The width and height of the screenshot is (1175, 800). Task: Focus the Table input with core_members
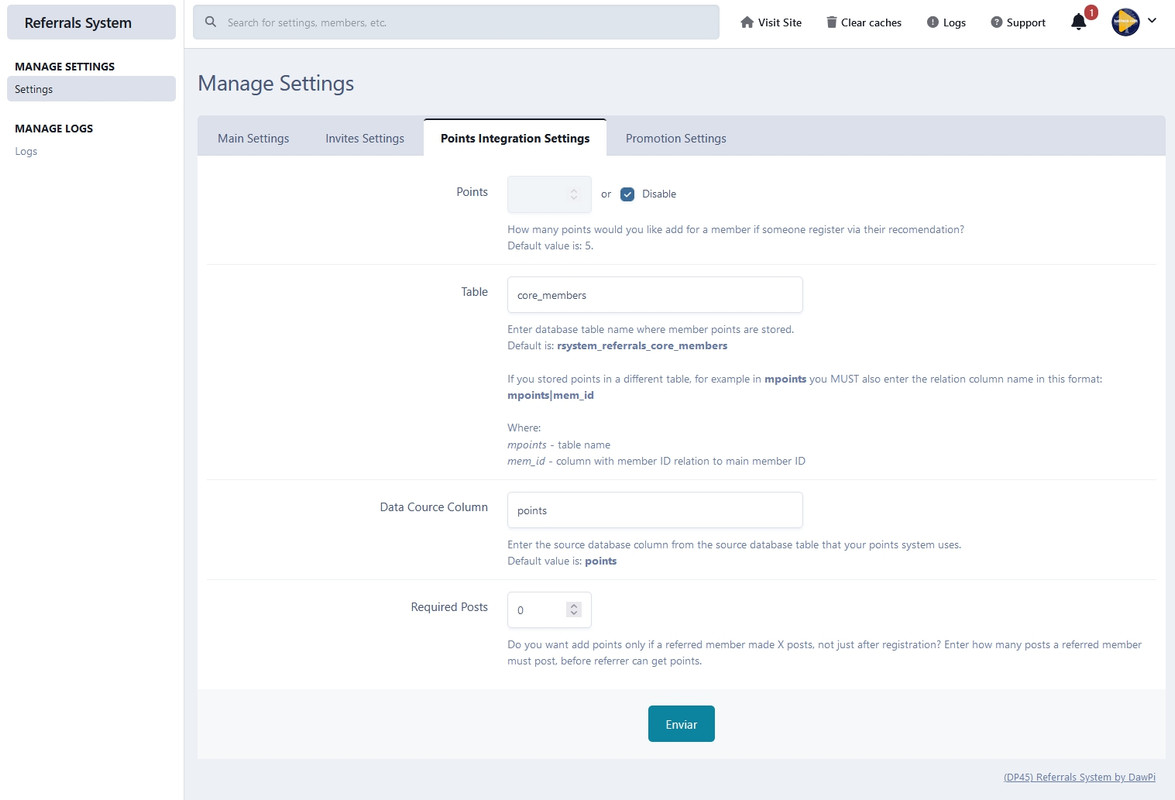(655, 295)
